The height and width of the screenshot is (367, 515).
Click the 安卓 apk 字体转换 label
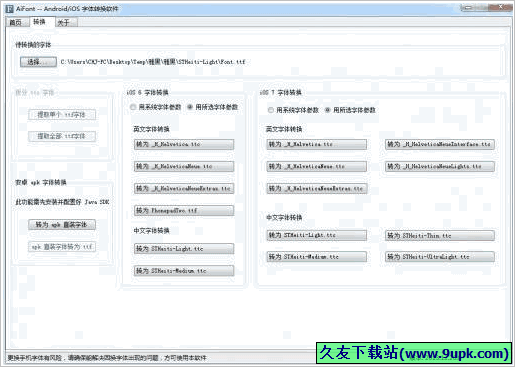click(41, 182)
